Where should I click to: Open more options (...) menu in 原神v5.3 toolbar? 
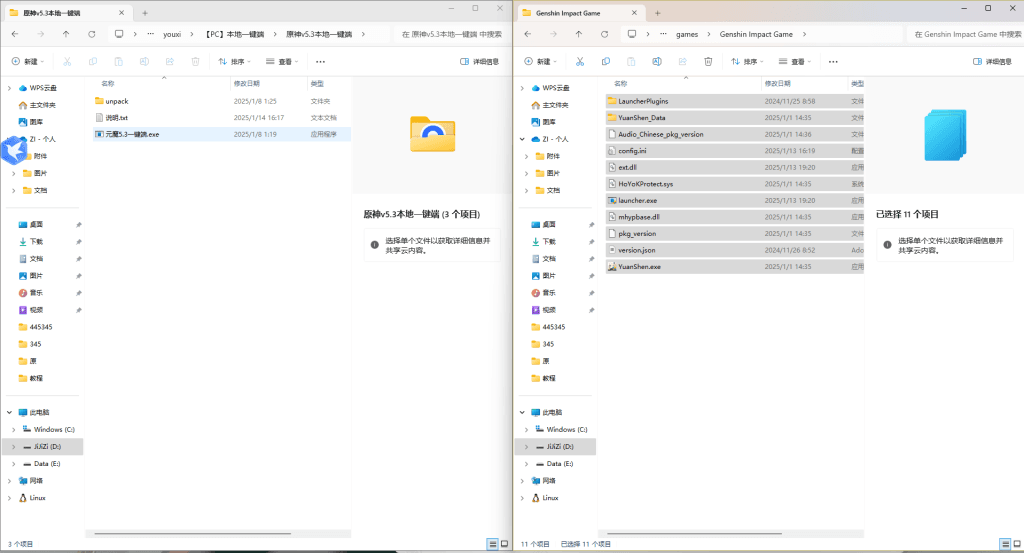[x=321, y=61]
